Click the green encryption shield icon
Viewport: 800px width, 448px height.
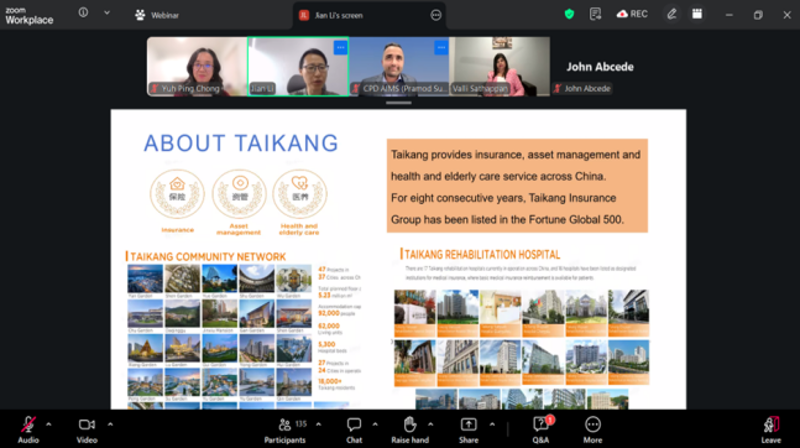[x=569, y=14]
